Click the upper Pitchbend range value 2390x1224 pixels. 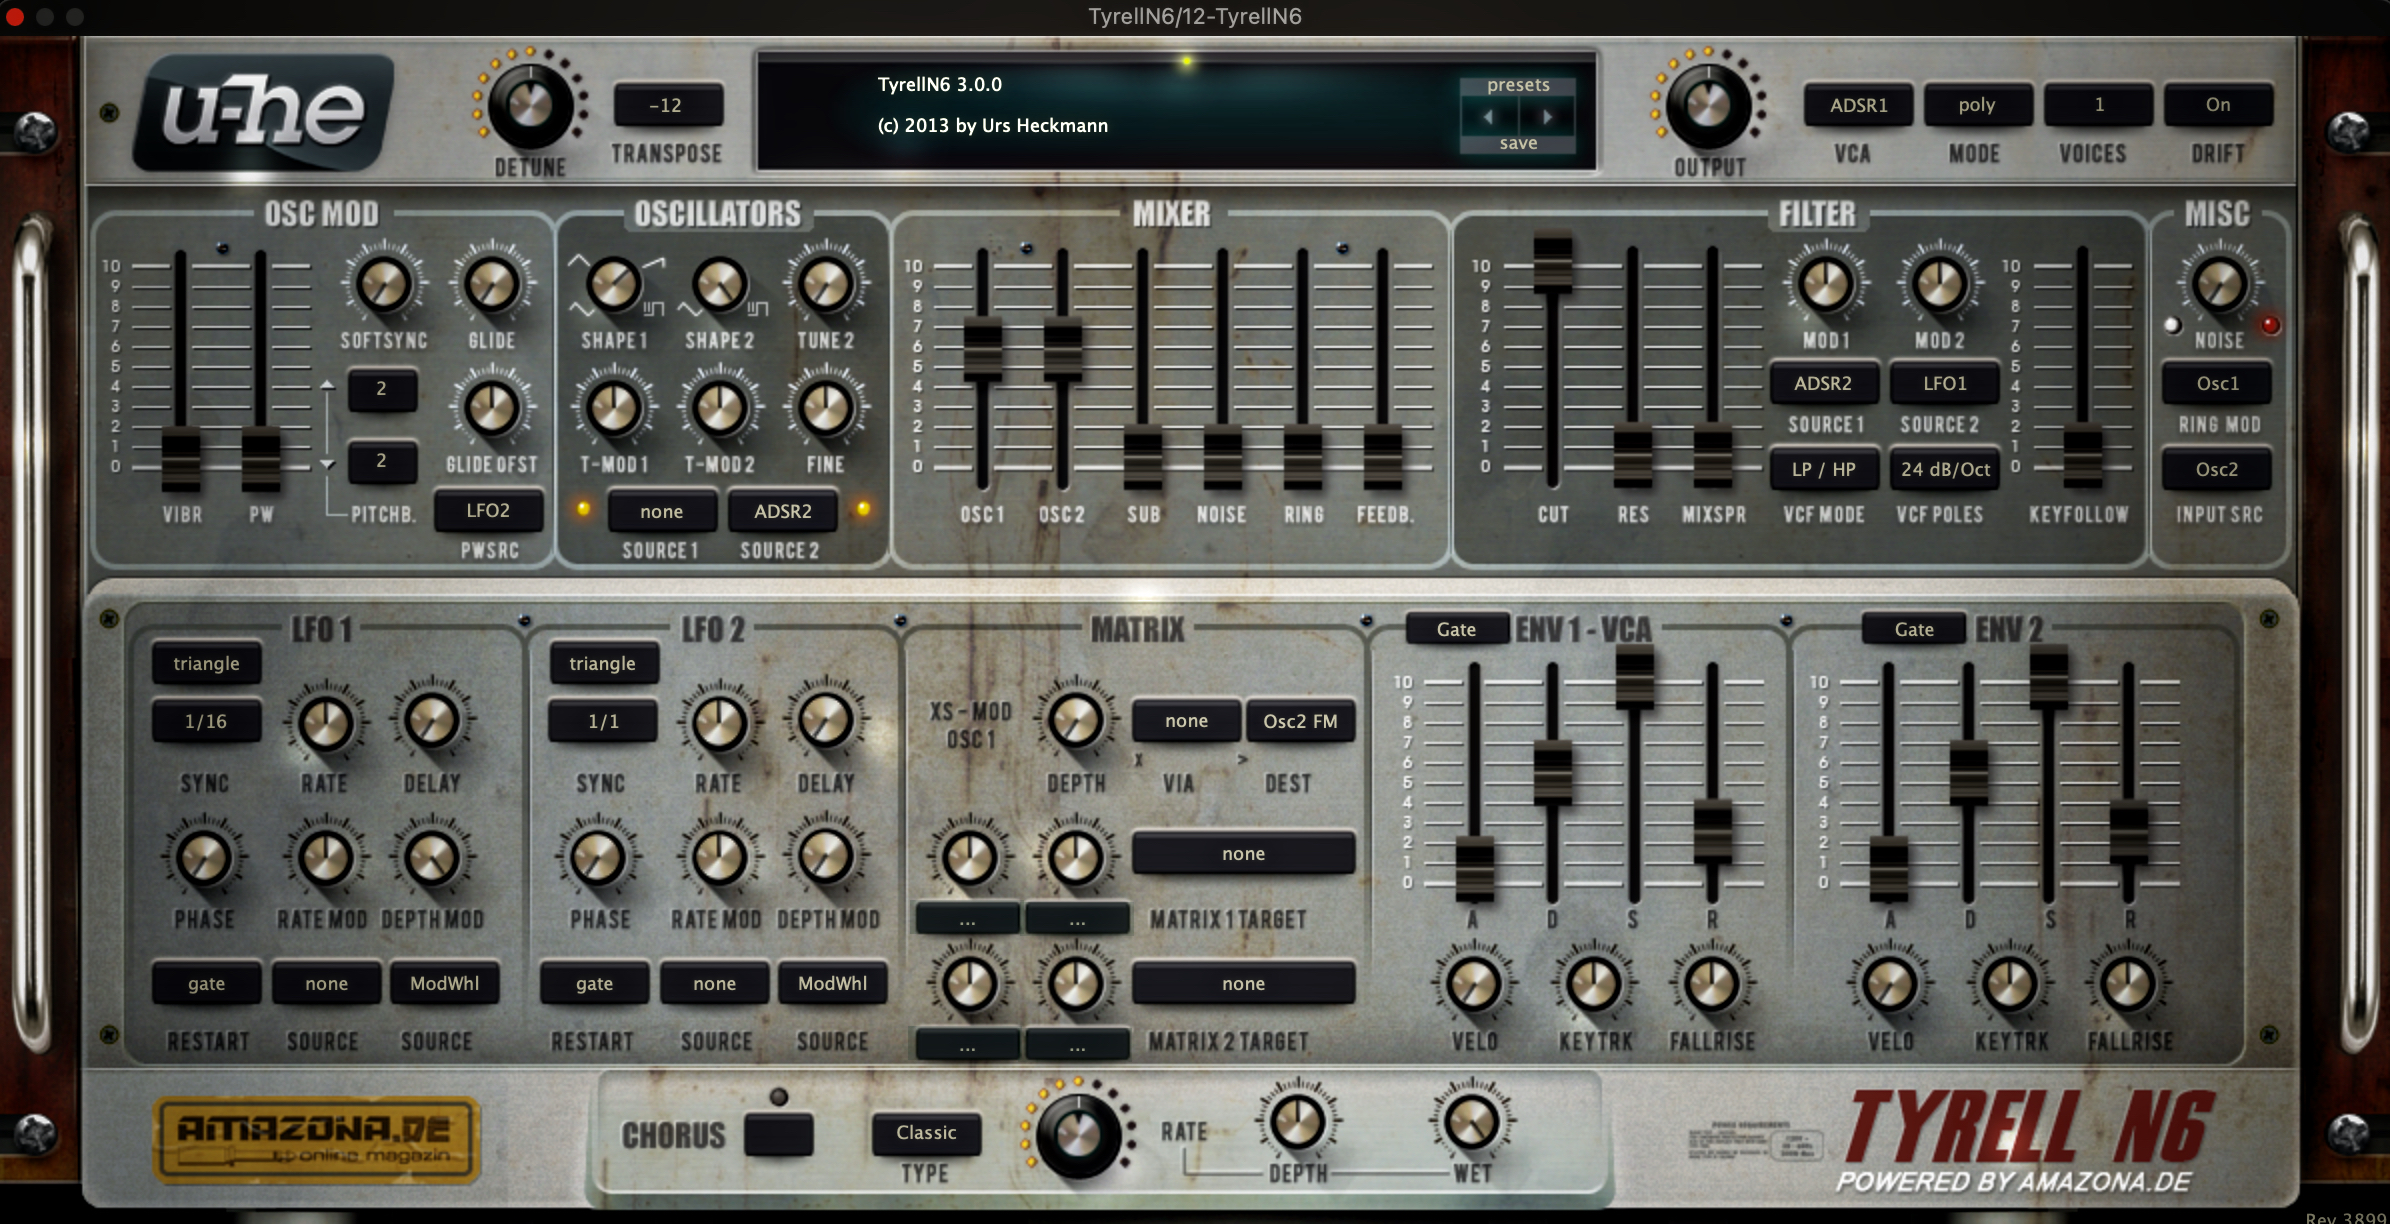tap(381, 389)
